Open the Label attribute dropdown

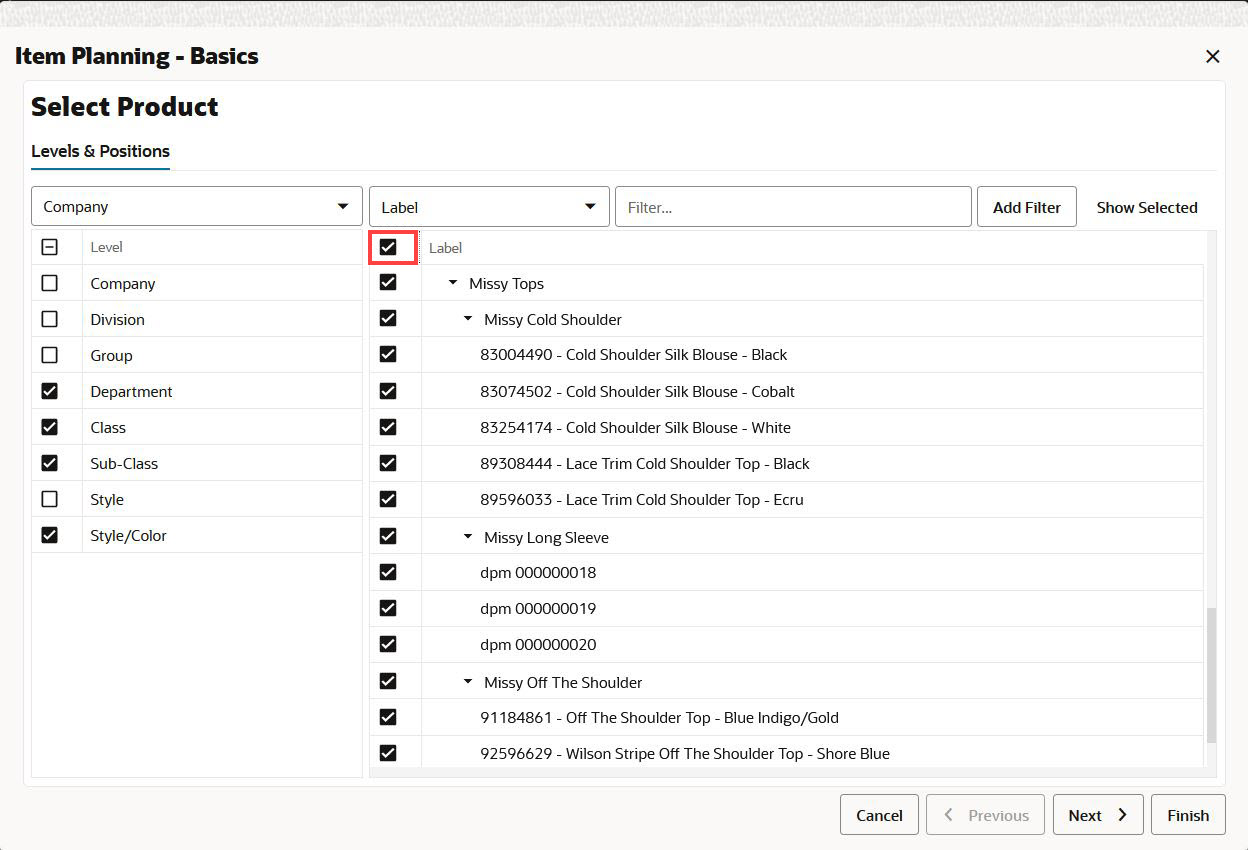click(x=489, y=207)
